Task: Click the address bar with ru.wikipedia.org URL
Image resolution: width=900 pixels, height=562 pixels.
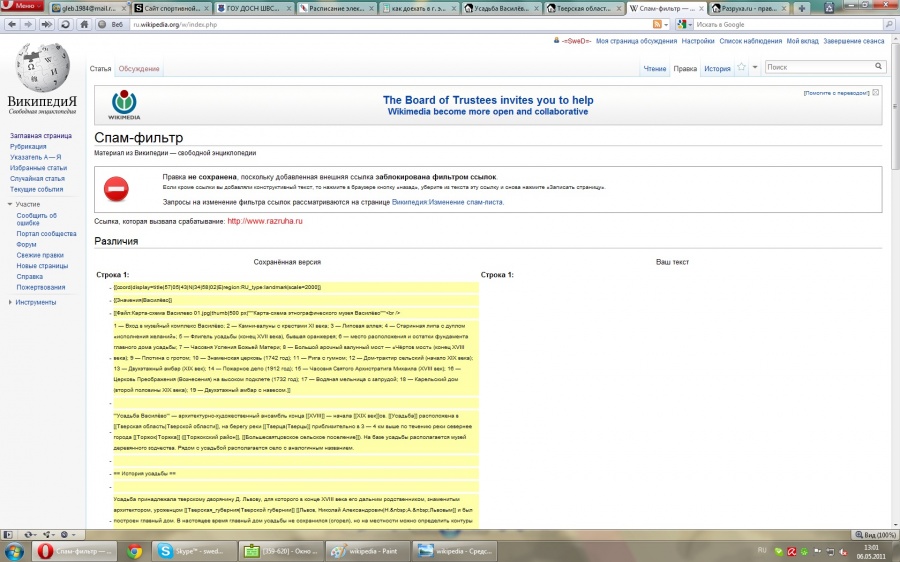Action: pyautogui.click(x=390, y=25)
